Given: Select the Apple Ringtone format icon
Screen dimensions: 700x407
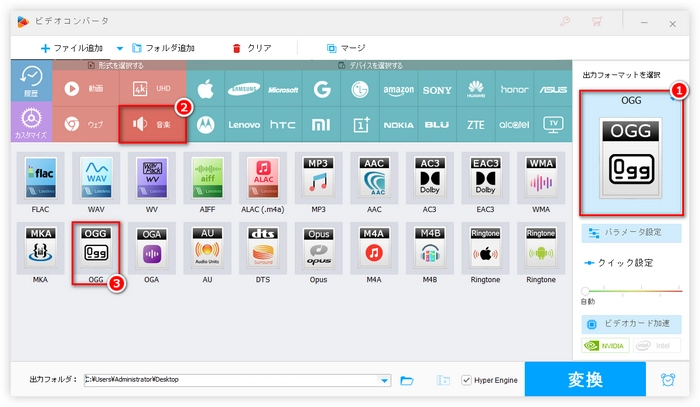Looking at the screenshot, I should (485, 248).
